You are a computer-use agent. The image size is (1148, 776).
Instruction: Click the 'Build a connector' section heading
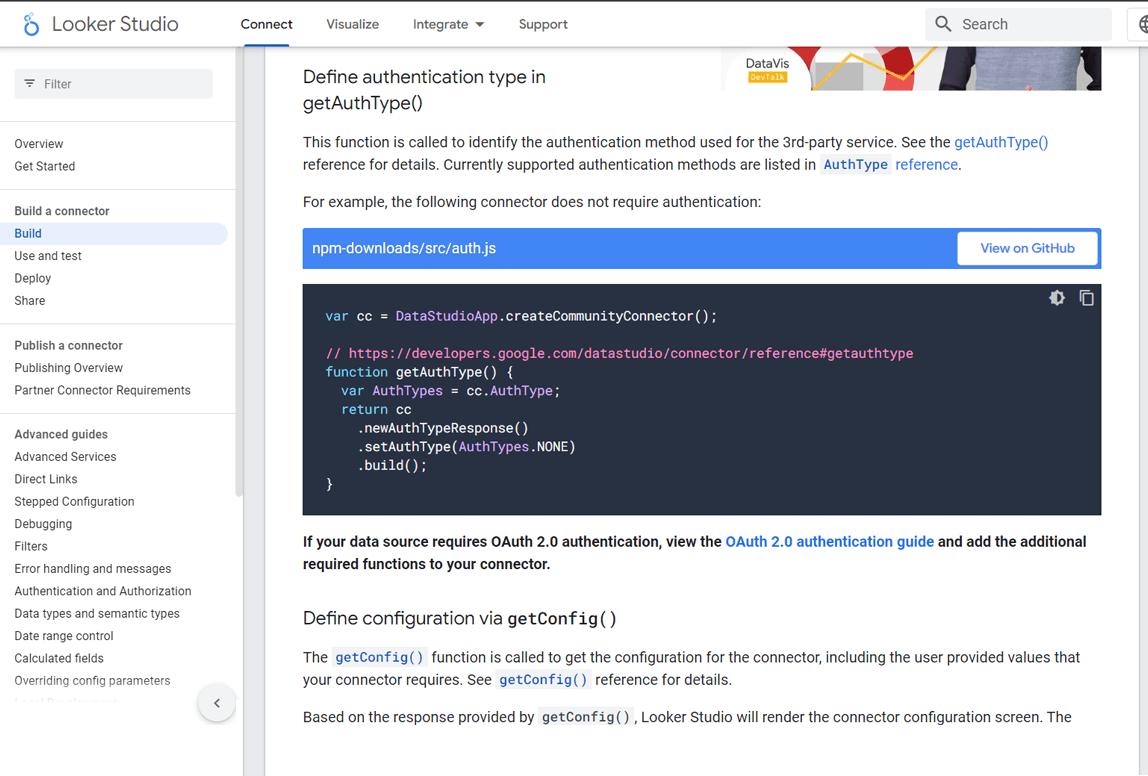[x=62, y=211]
